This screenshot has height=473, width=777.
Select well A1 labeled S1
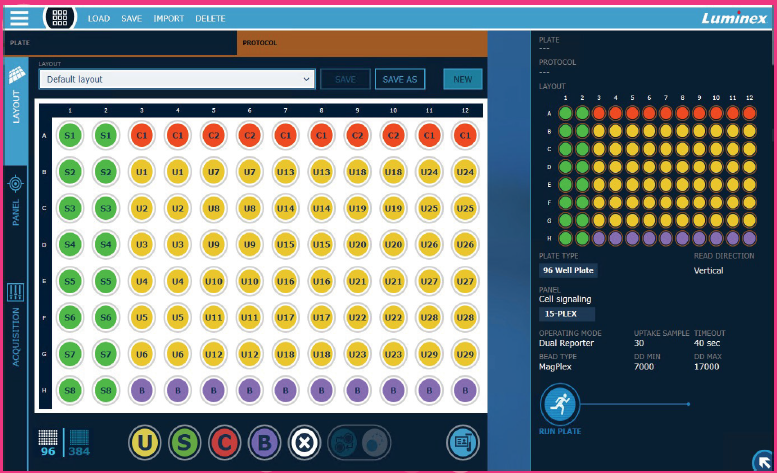(x=70, y=136)
